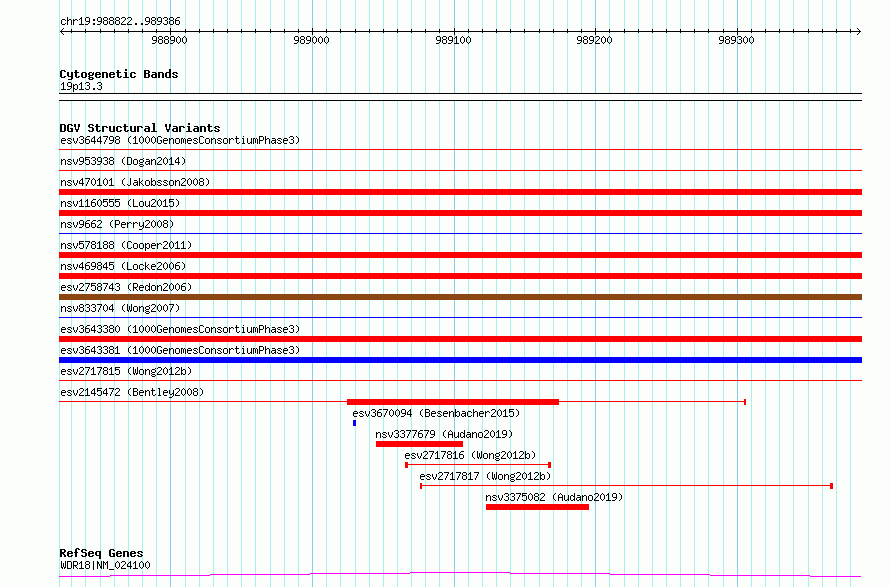The height and width of the screenshot is (587, 890).
Task: Click the thick red esv3643380 bar
Action: [x=460, y=339]
